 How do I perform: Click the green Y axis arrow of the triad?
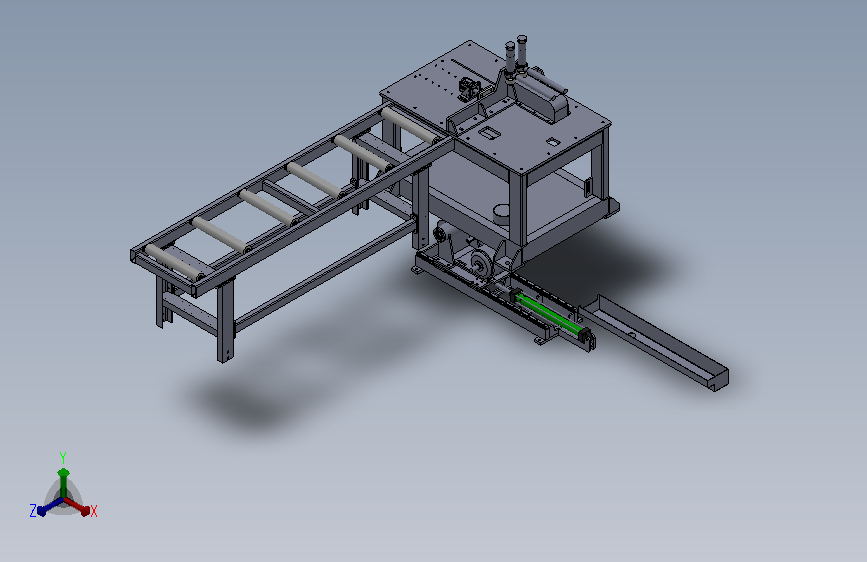(63, 482)
